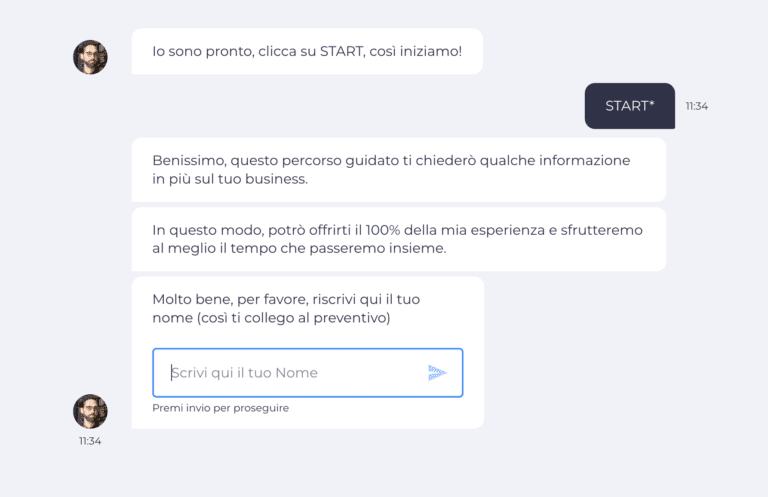This screenshot has width=768, height=497.
Task: Click 'tempo che passeremo insieme' text
Action: pos(338,248)
